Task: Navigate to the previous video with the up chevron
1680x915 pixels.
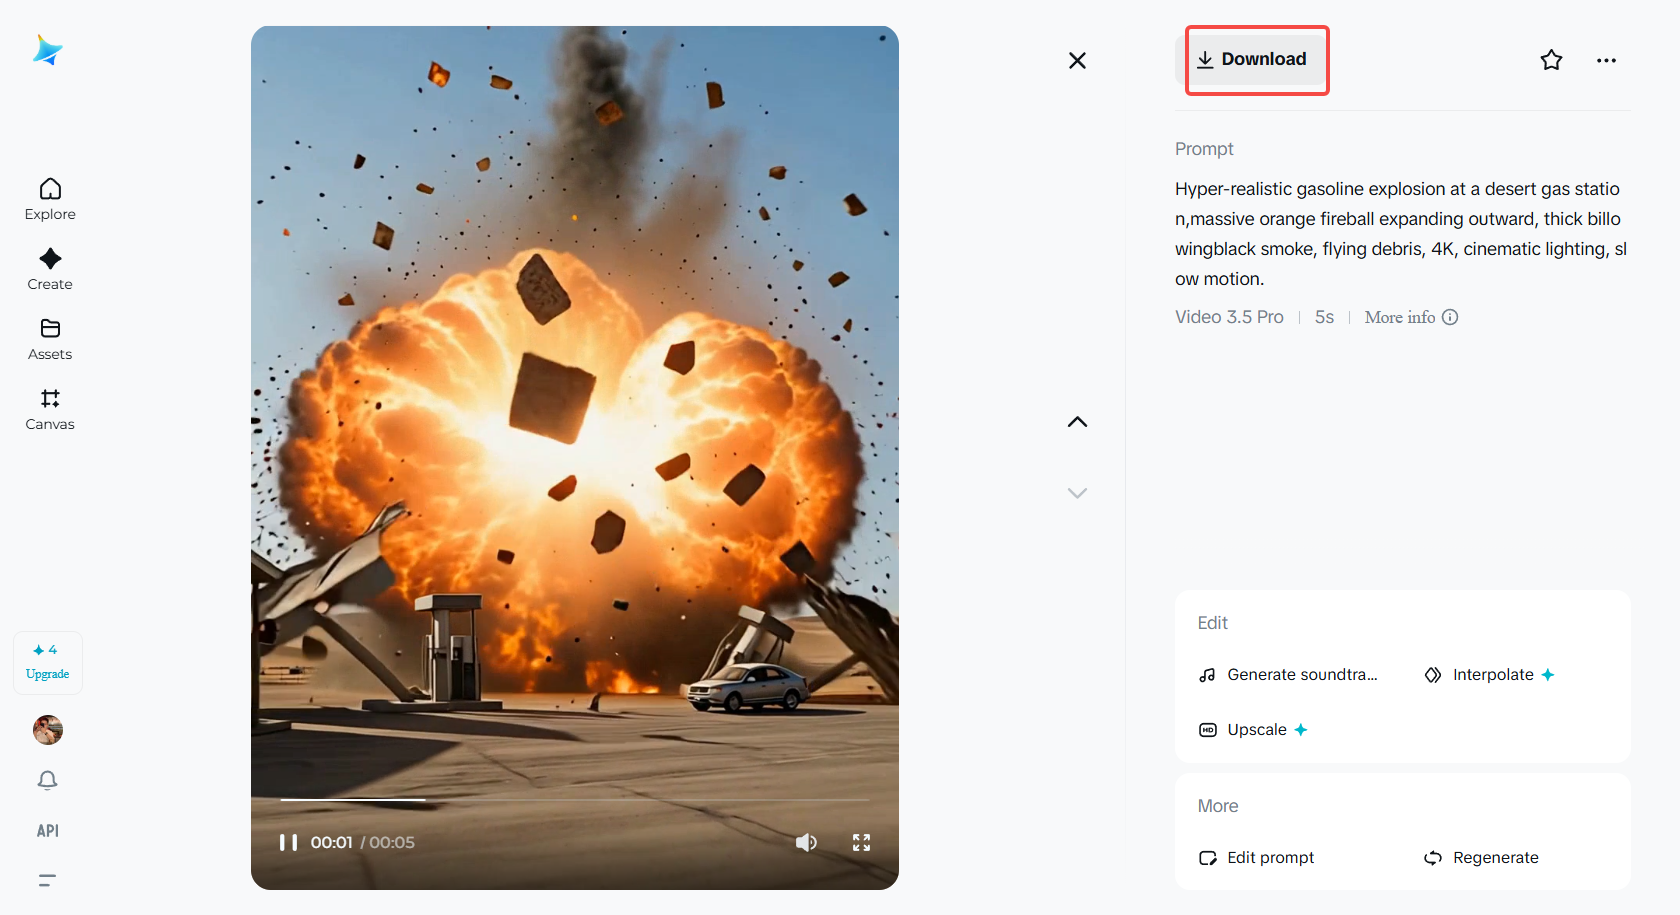Action: tap(1077, 421)
